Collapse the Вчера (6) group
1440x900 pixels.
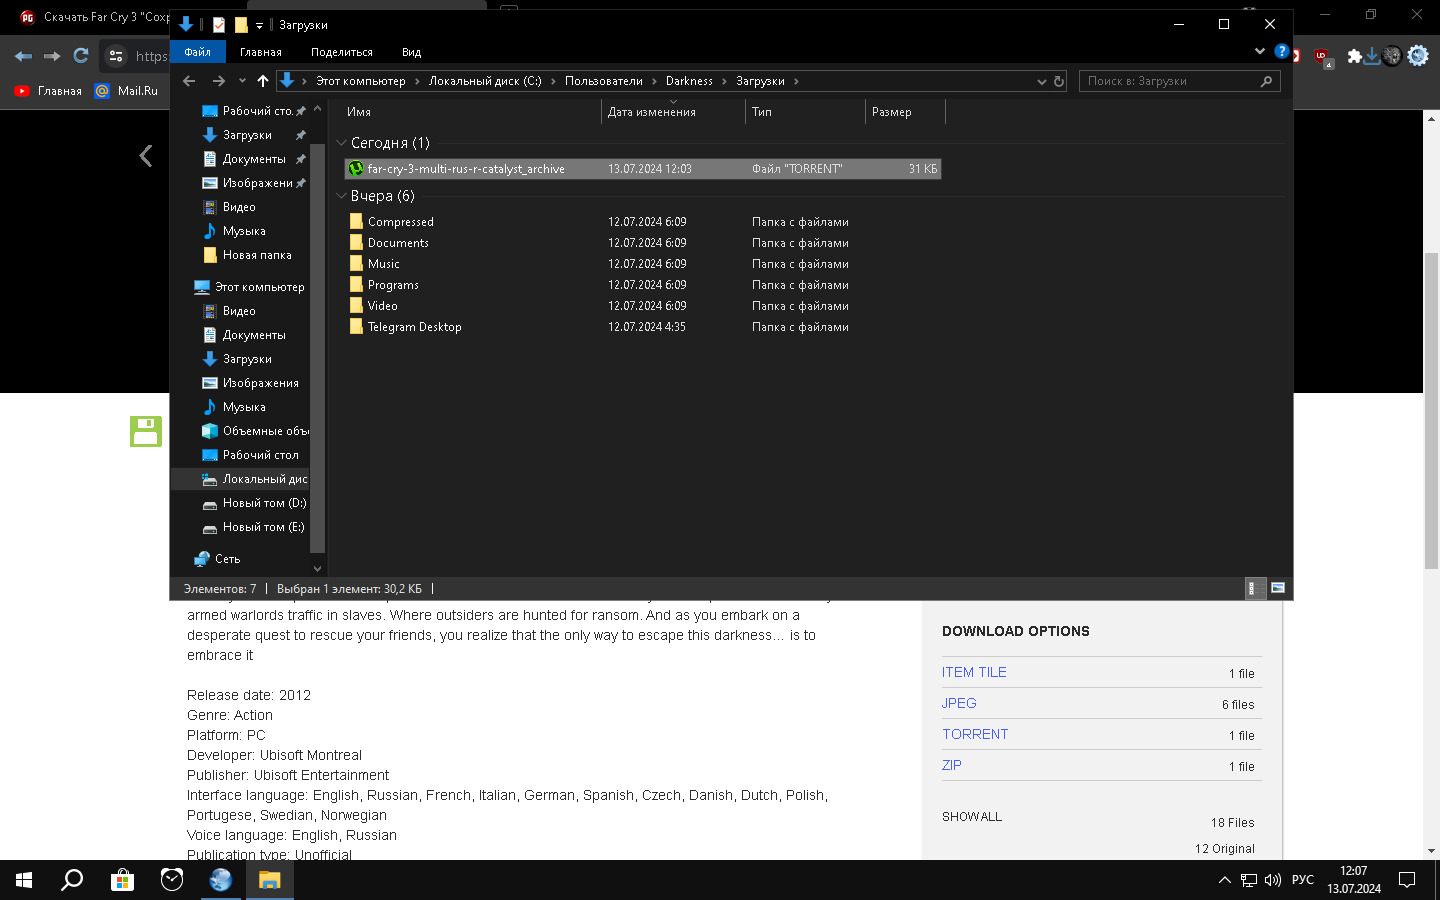tap(342, 196)
